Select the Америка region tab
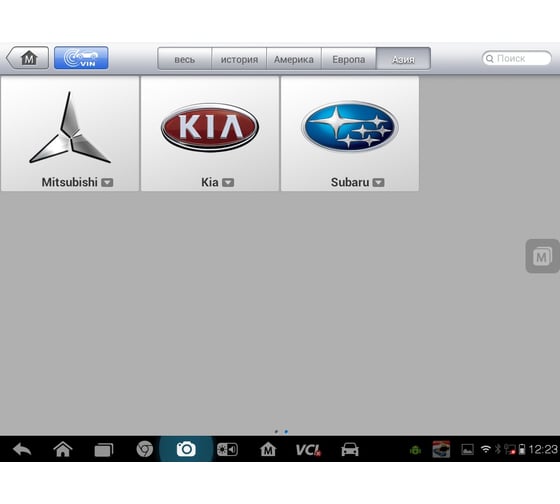 (x=294, y=59)
